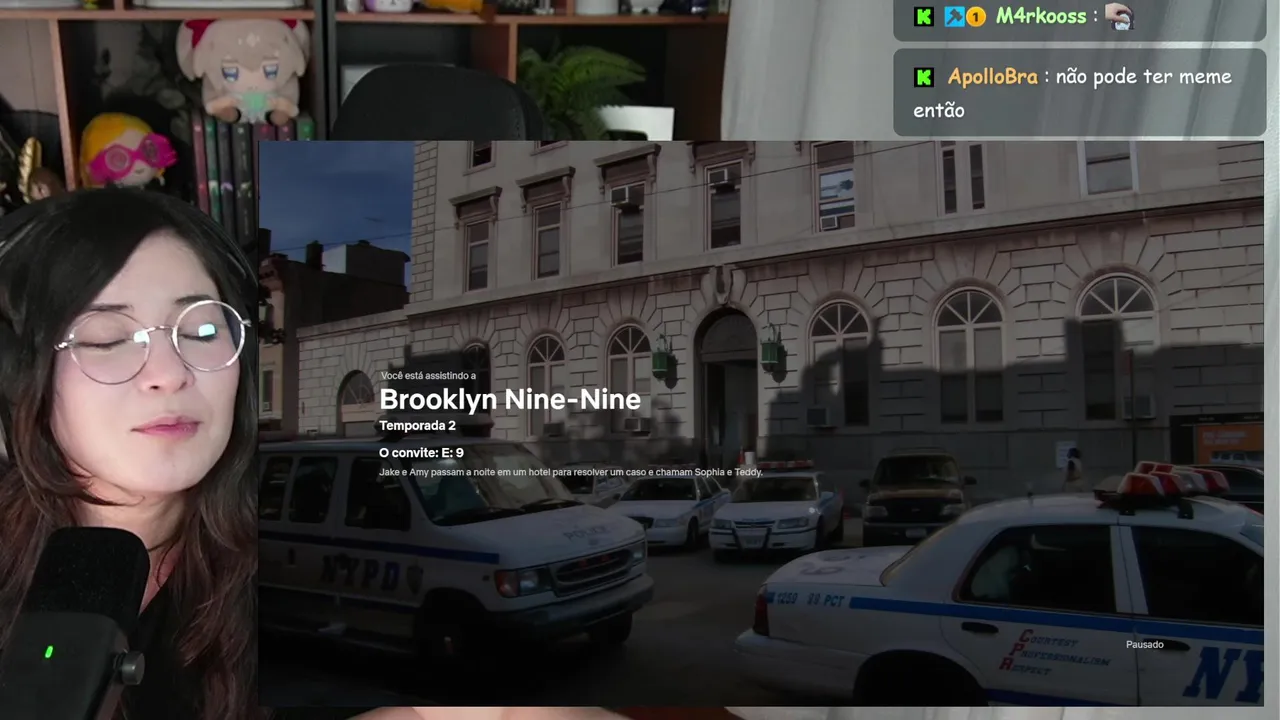Click the "Pausado" status text
This screenshot has height=720, width=1280.
(x=1144, y=645)
